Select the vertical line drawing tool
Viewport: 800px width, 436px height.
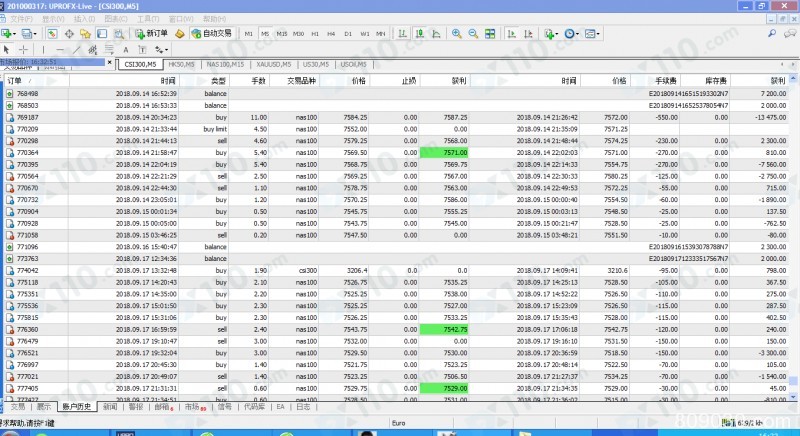(43, 49)
